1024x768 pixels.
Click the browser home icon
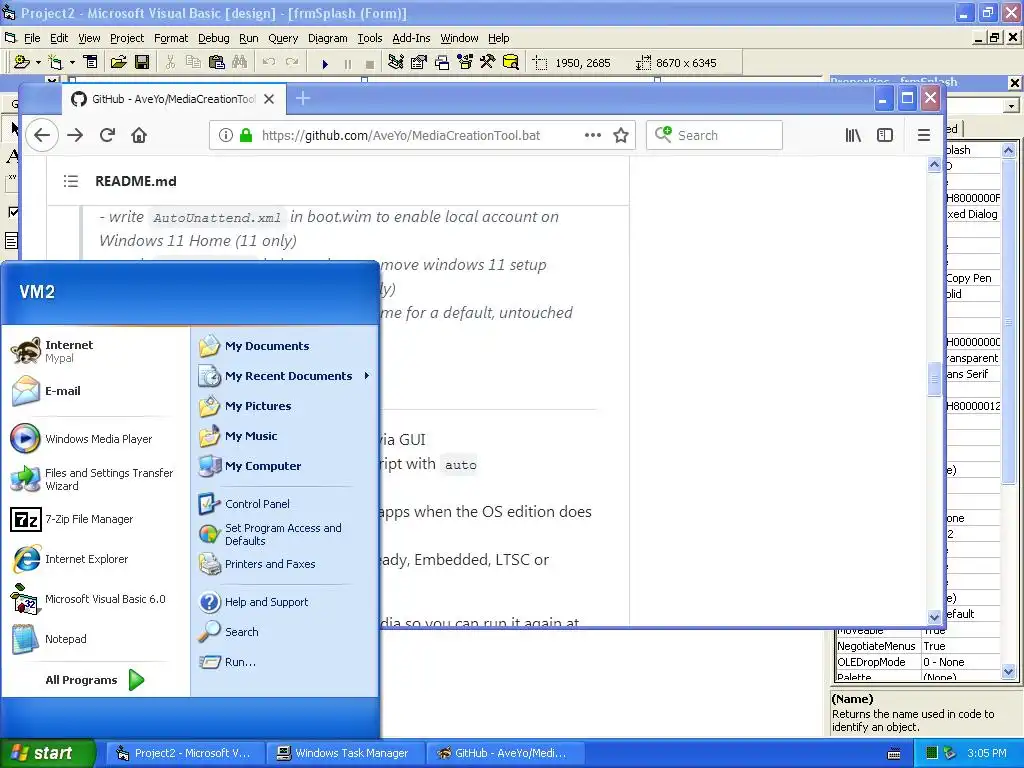138,135
